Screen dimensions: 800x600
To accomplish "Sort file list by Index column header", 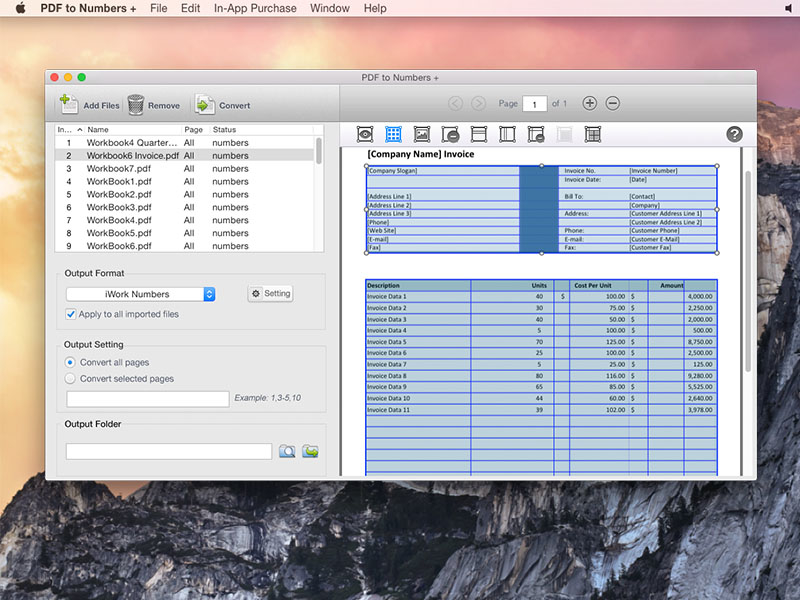I will 69,130.
